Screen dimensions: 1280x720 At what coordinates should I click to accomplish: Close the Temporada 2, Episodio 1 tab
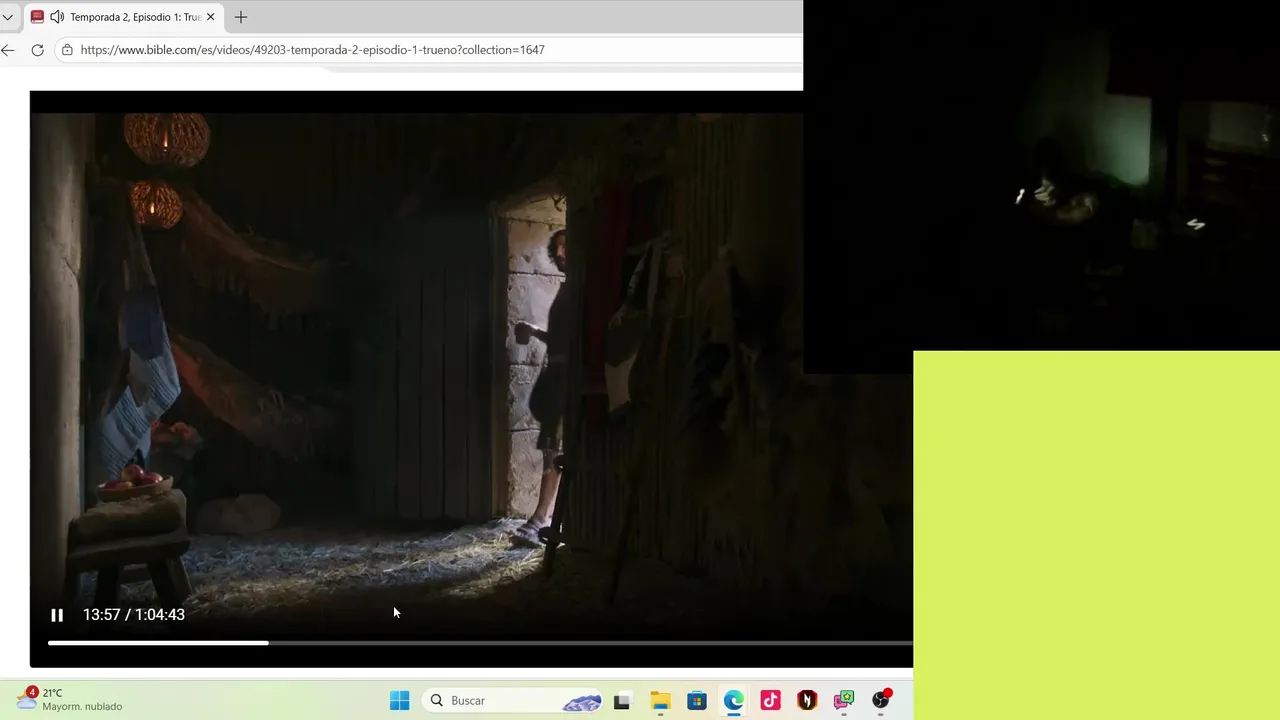(x=210, y=17)
